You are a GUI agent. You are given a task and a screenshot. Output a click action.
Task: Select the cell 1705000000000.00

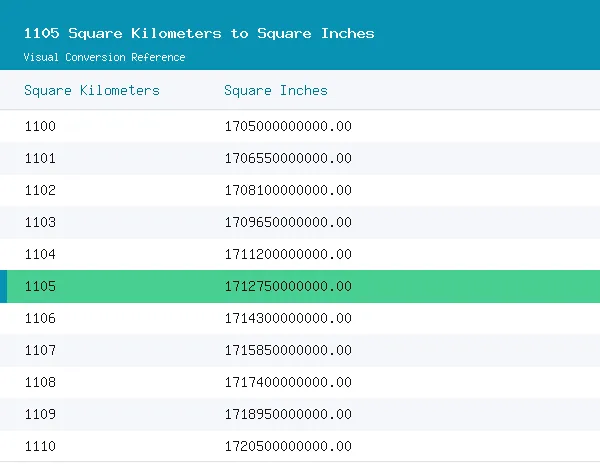coord(288,126)
